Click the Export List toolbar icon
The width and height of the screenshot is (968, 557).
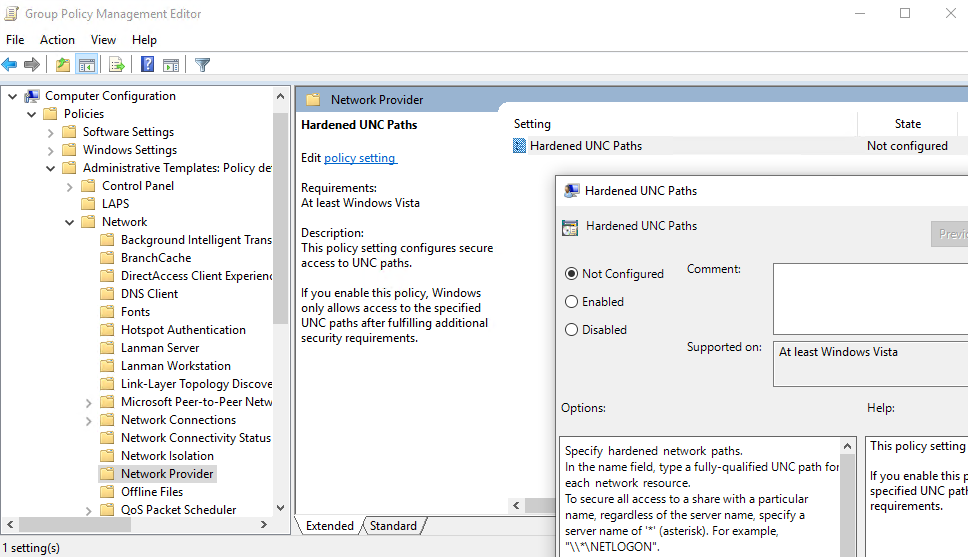click(x=117, y=64)
